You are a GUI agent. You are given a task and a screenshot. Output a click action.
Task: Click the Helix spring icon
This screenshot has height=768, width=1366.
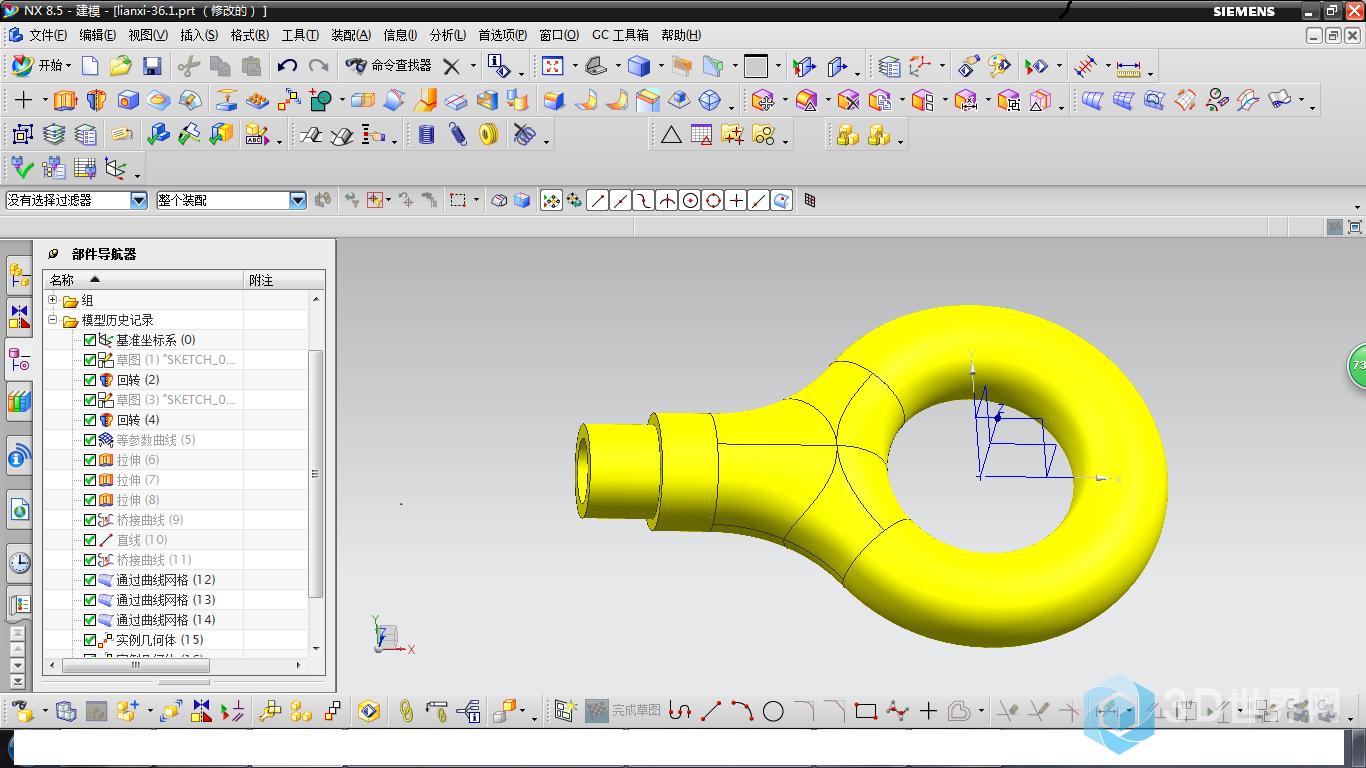tap(458, 134)
